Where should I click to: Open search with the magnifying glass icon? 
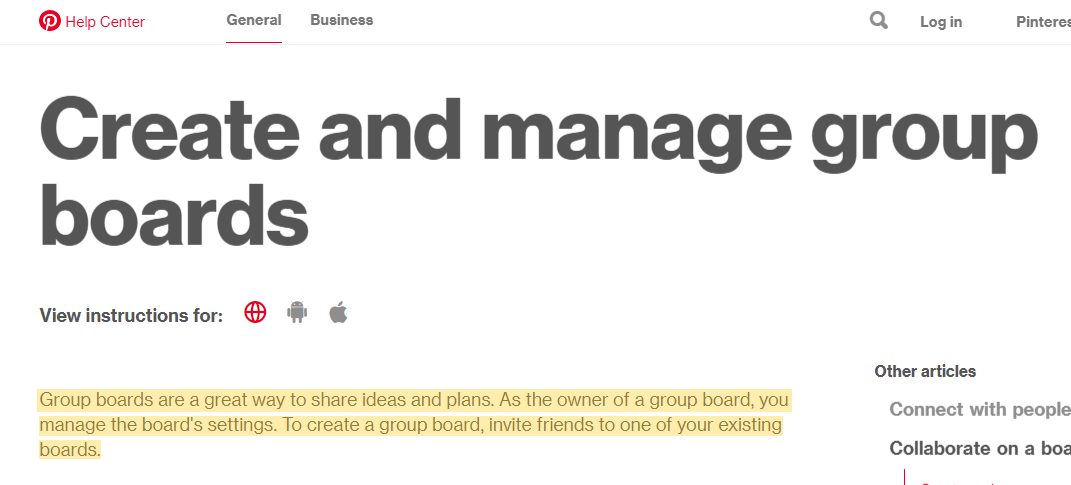pyautogui.click(x=879, y=20)
